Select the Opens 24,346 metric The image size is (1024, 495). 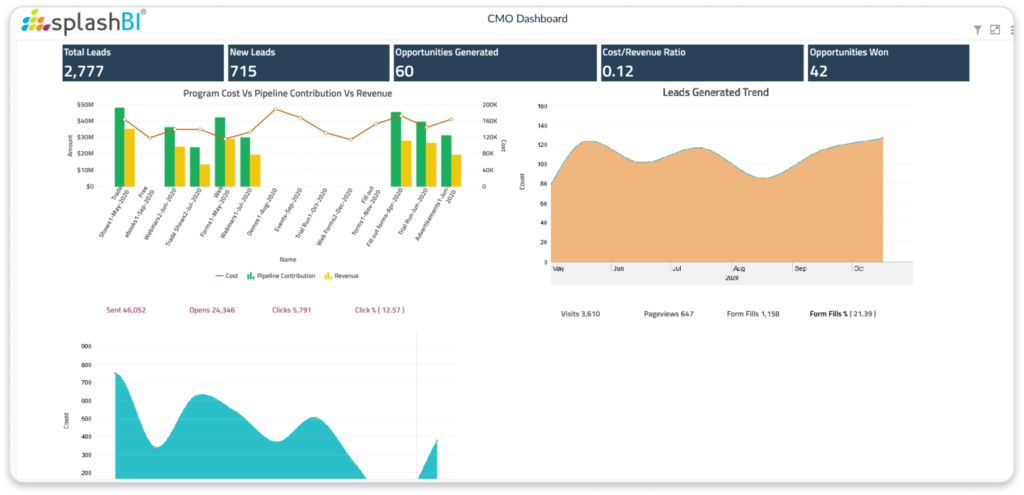pos(212,310)
